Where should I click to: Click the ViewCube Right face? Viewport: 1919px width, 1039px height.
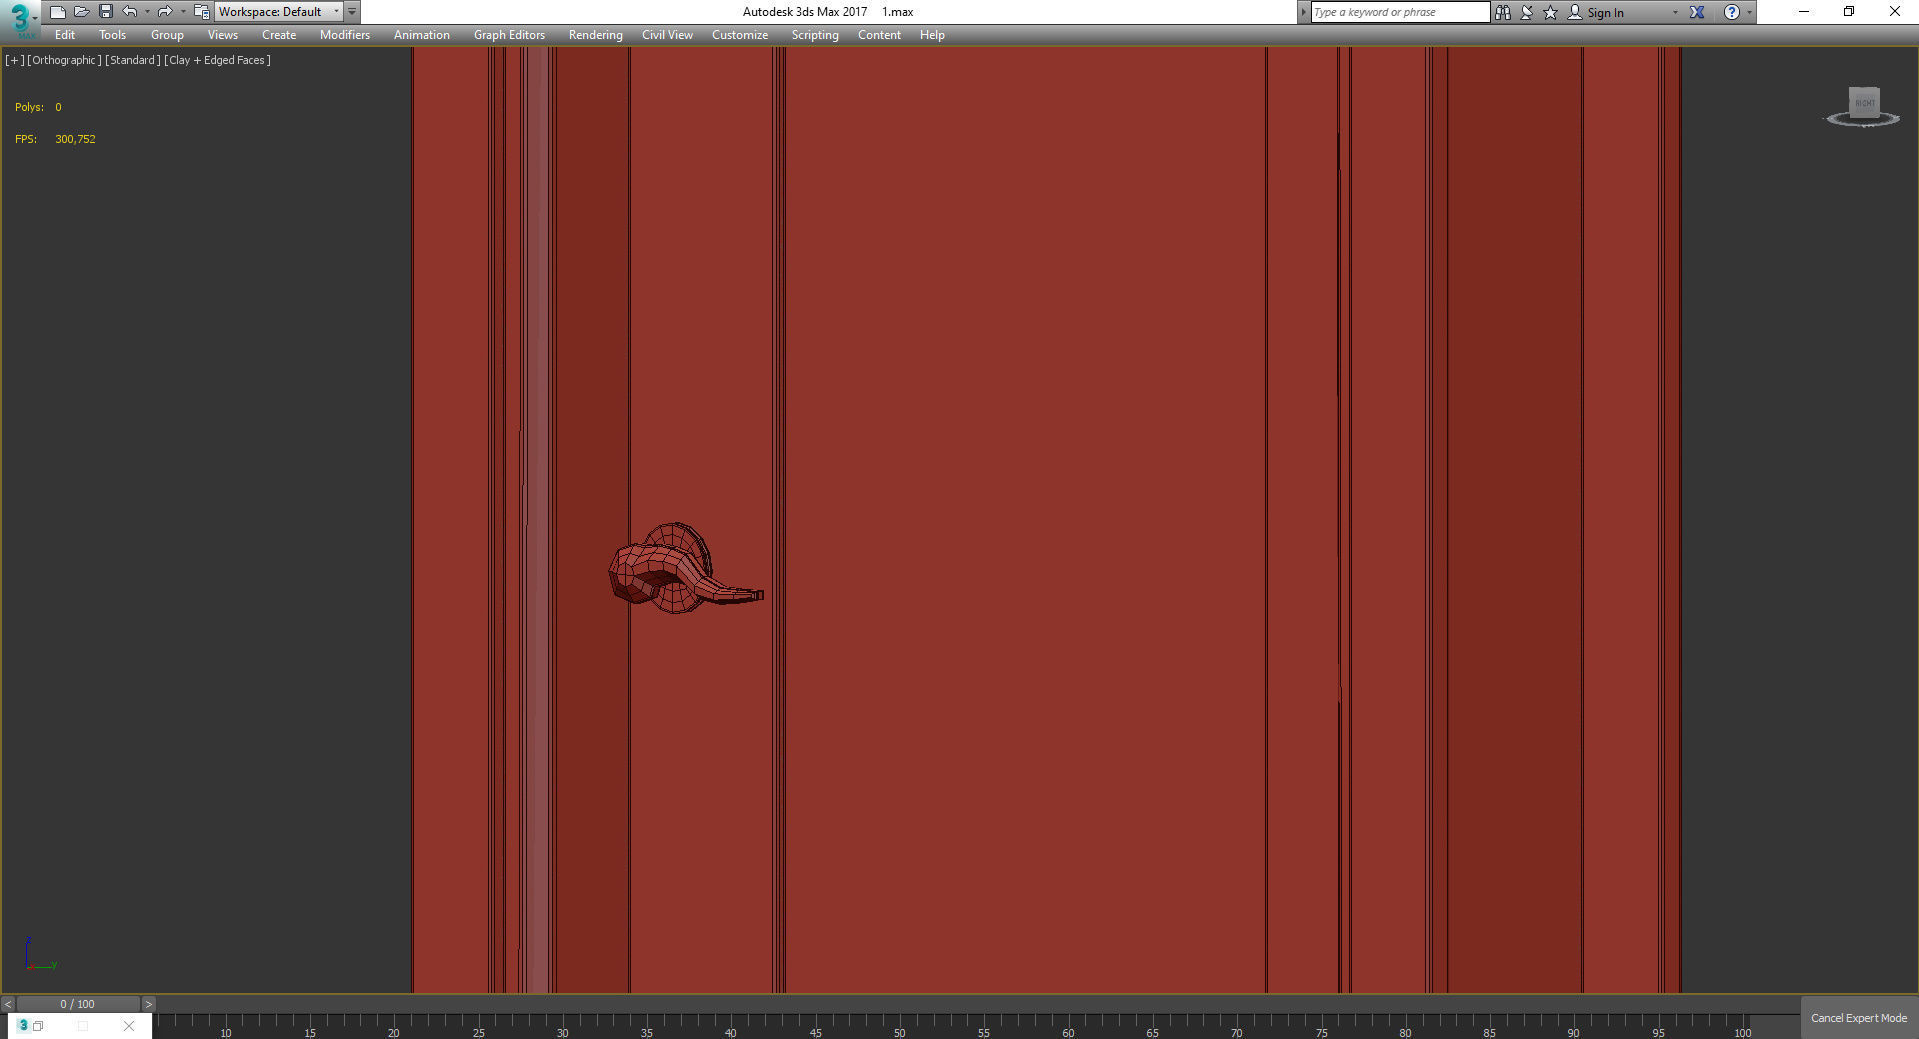tap(1864, 103)
